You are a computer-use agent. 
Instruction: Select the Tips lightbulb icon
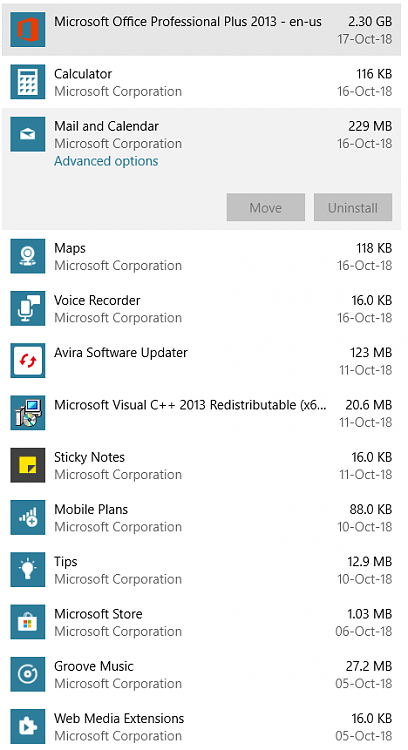coord(28,570)
